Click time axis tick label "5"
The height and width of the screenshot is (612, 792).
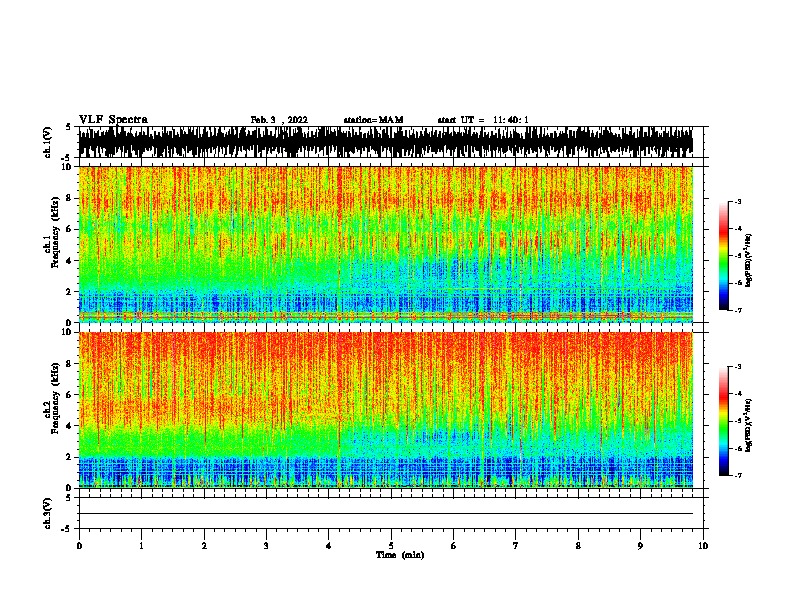tap(391, 546)
